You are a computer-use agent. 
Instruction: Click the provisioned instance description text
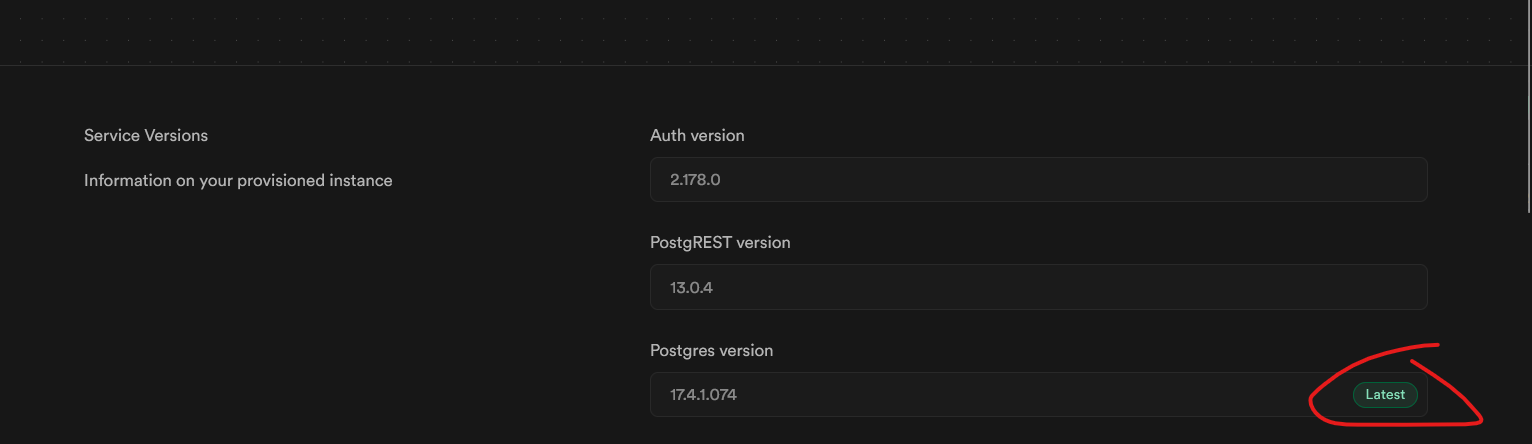tap(238, 181)
